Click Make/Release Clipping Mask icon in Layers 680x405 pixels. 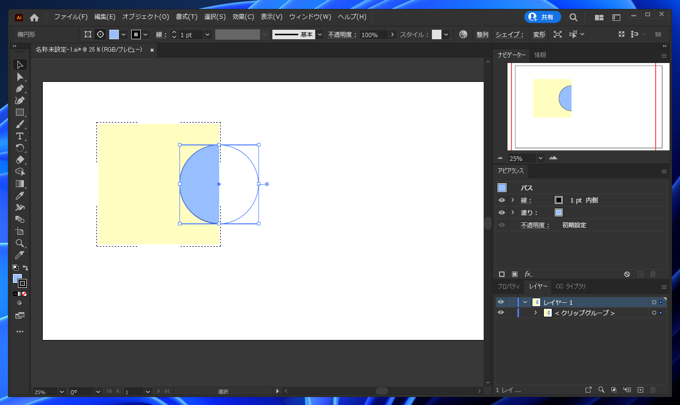tap(614, 390)
